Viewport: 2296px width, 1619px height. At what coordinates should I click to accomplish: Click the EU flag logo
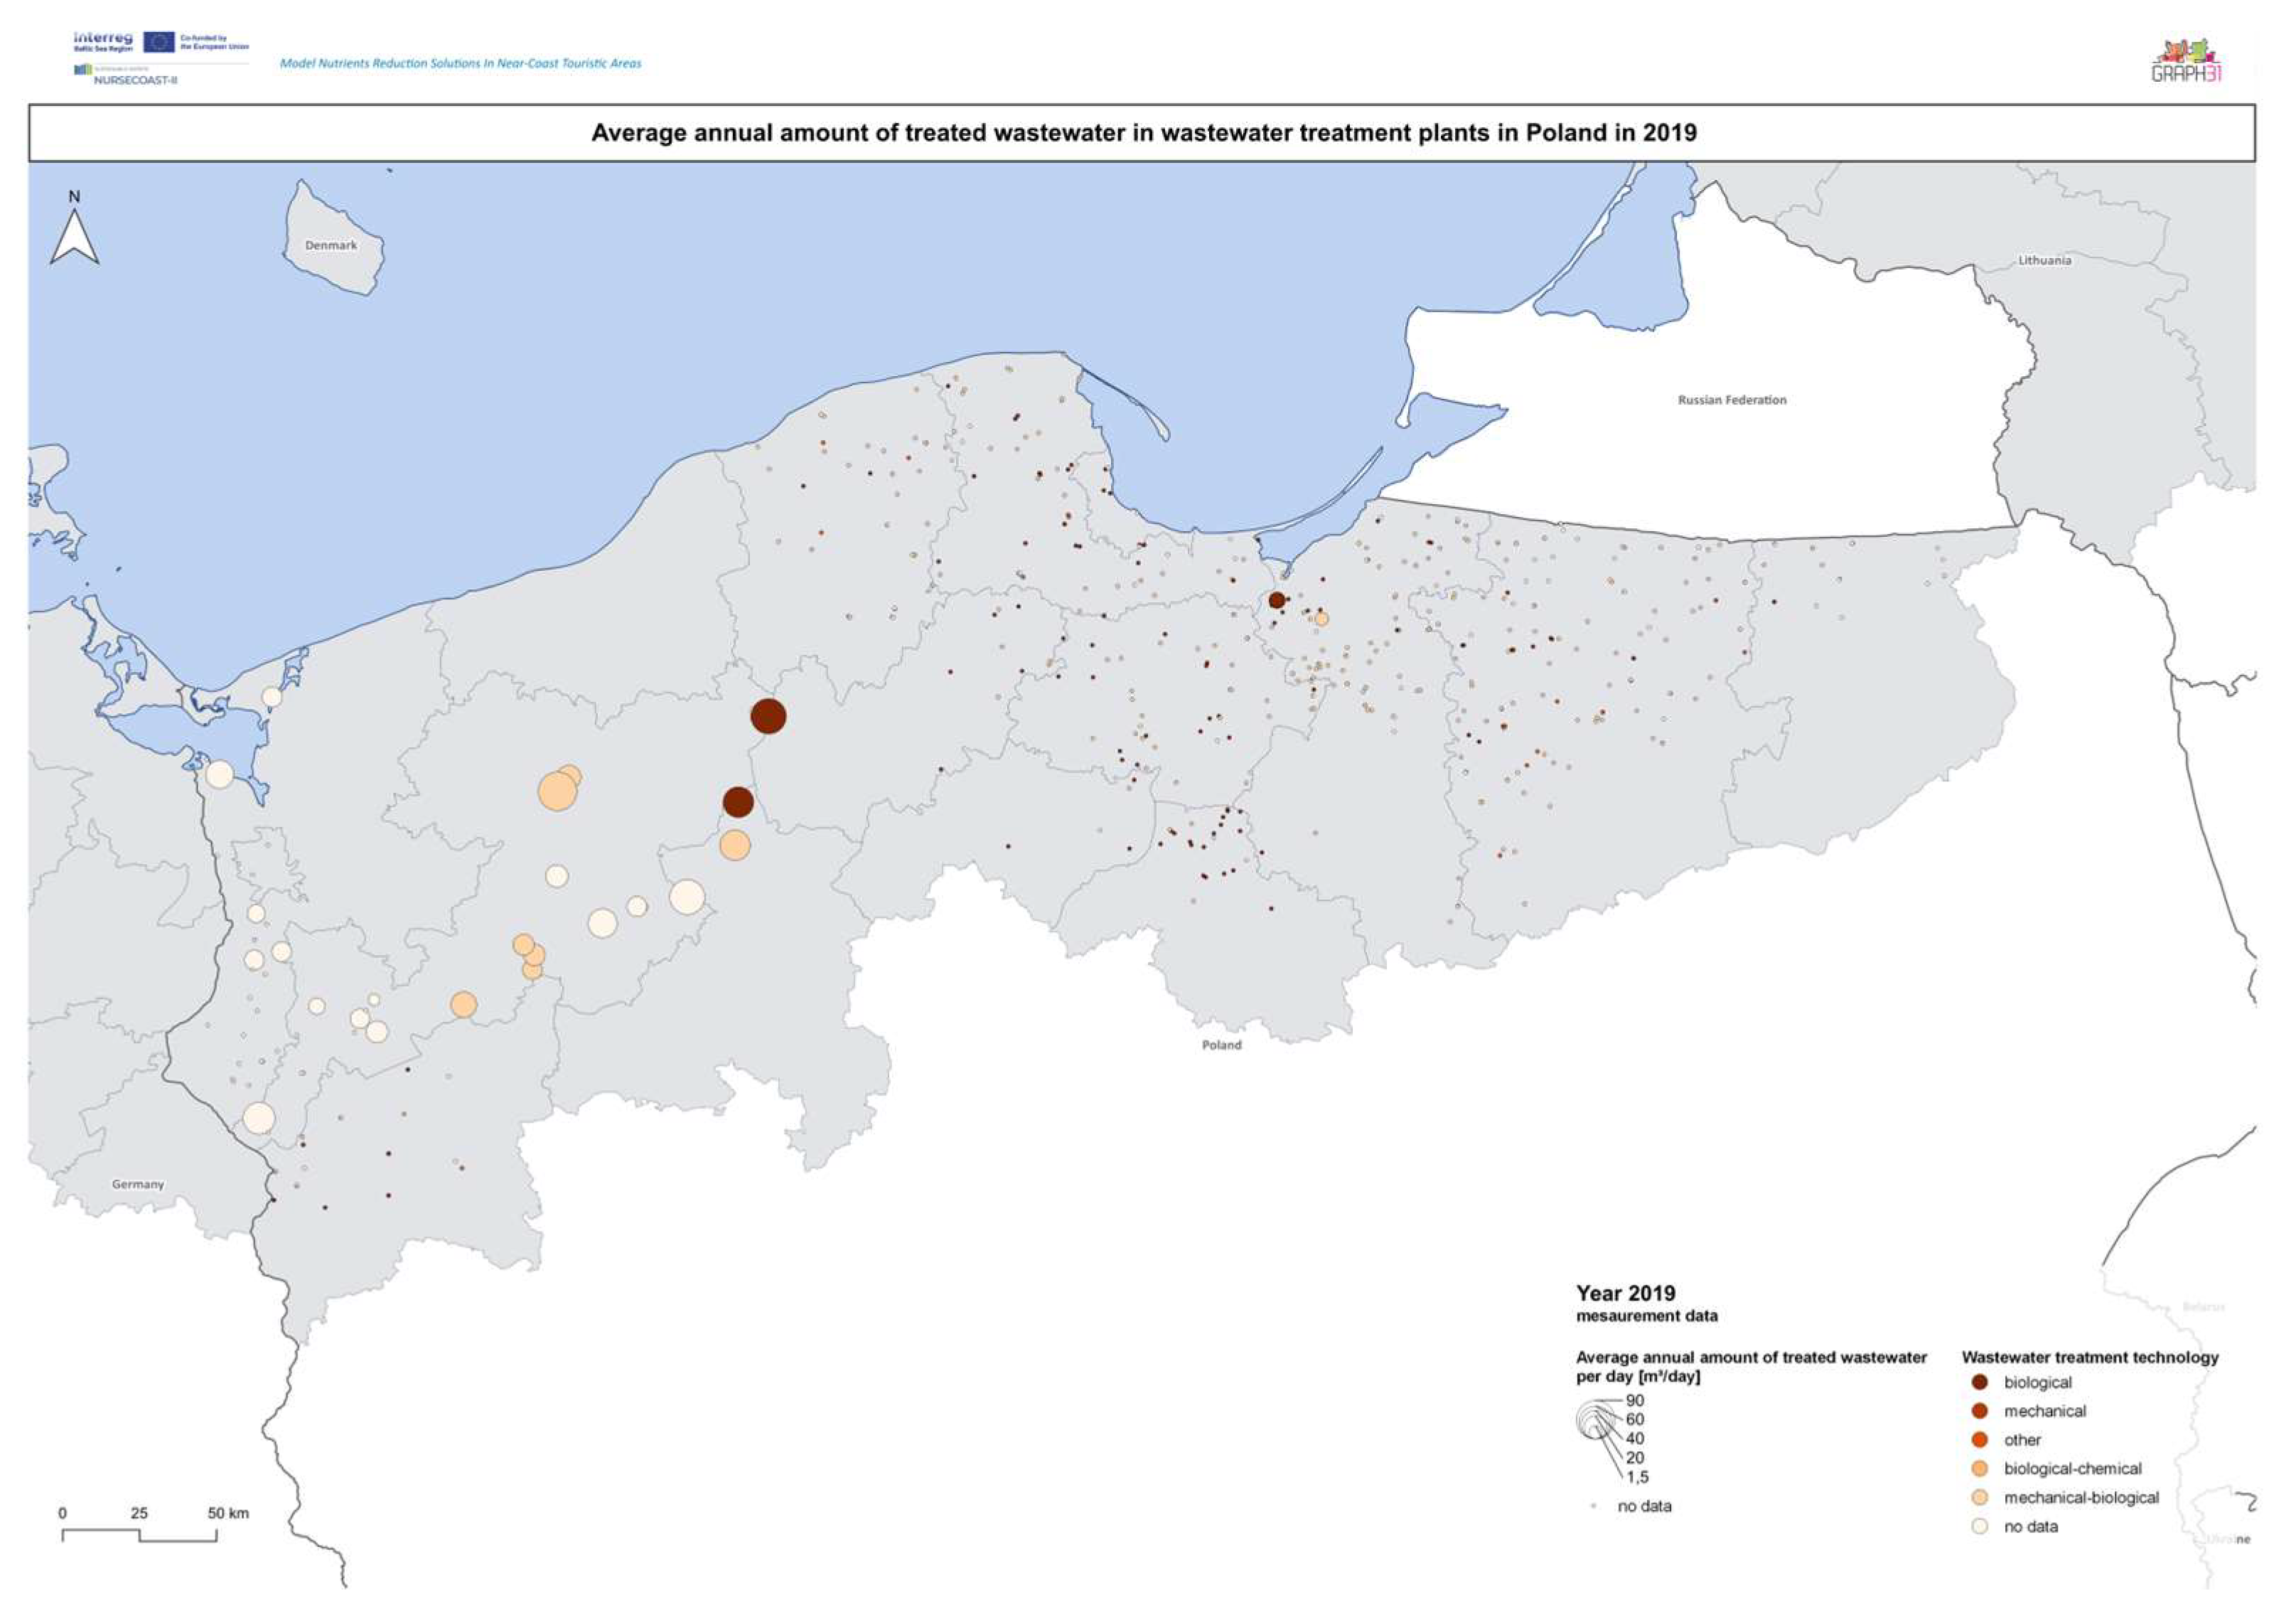pyautogui.click(x=159, y=41)
